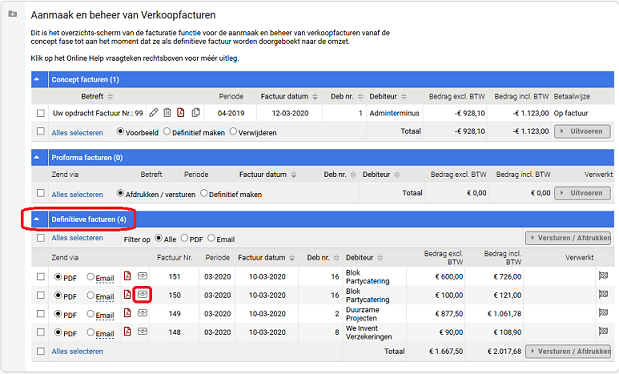Click email envelope icon for invoice 150
This screenshot has width=619, height=374.
click(143, 294)
